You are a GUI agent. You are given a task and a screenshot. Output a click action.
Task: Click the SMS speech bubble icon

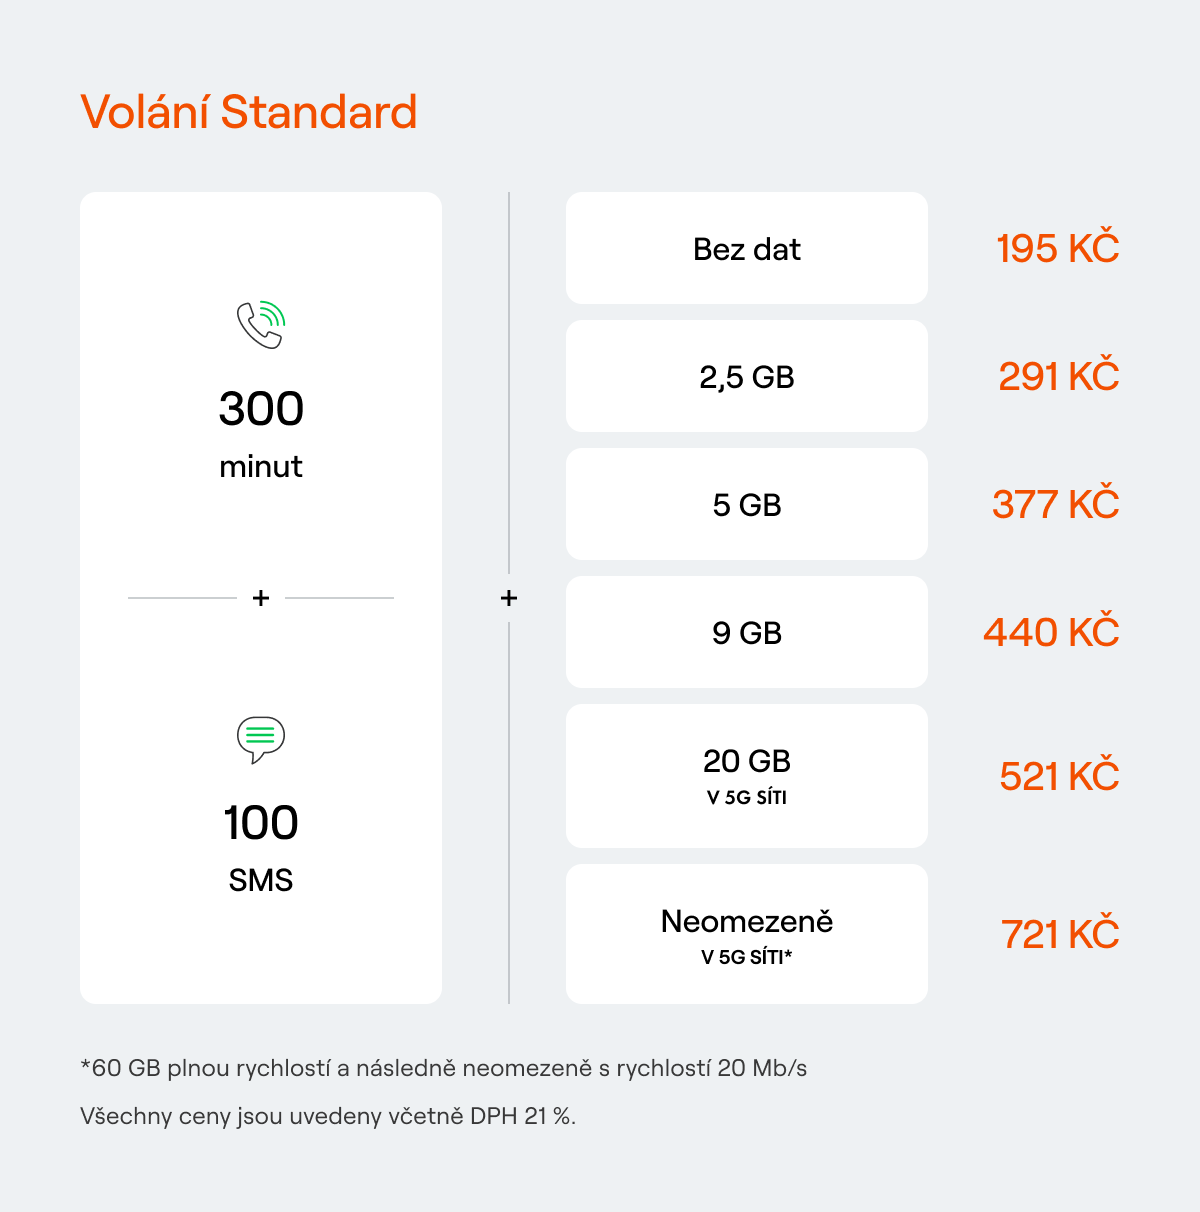coord(261,740)
